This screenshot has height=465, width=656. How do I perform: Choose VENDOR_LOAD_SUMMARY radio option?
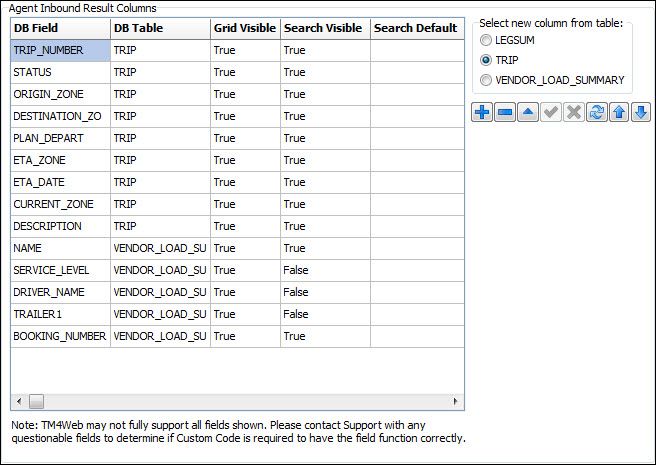pos(487,80)
